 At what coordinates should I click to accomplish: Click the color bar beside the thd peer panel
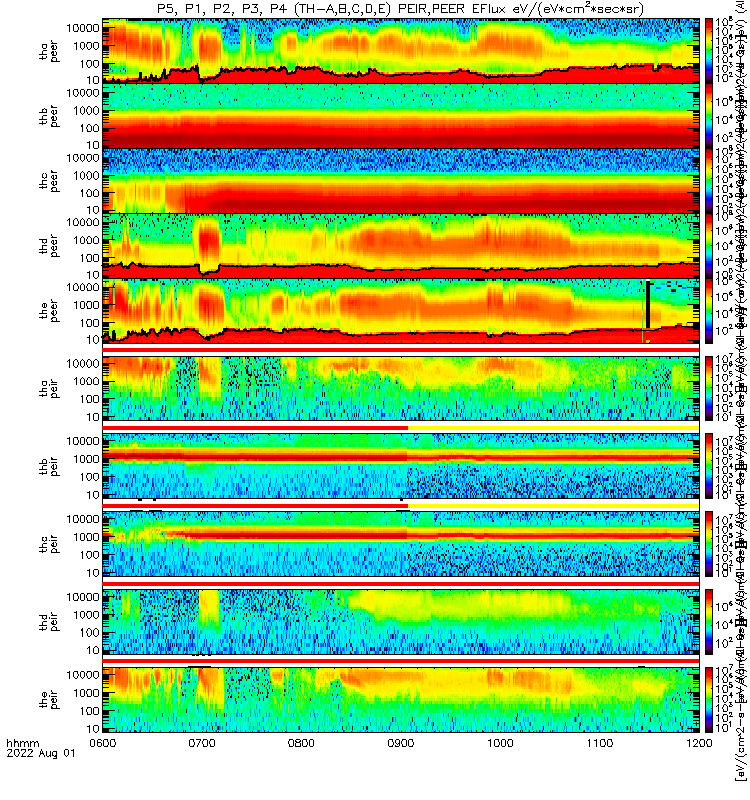coord(709,245)
